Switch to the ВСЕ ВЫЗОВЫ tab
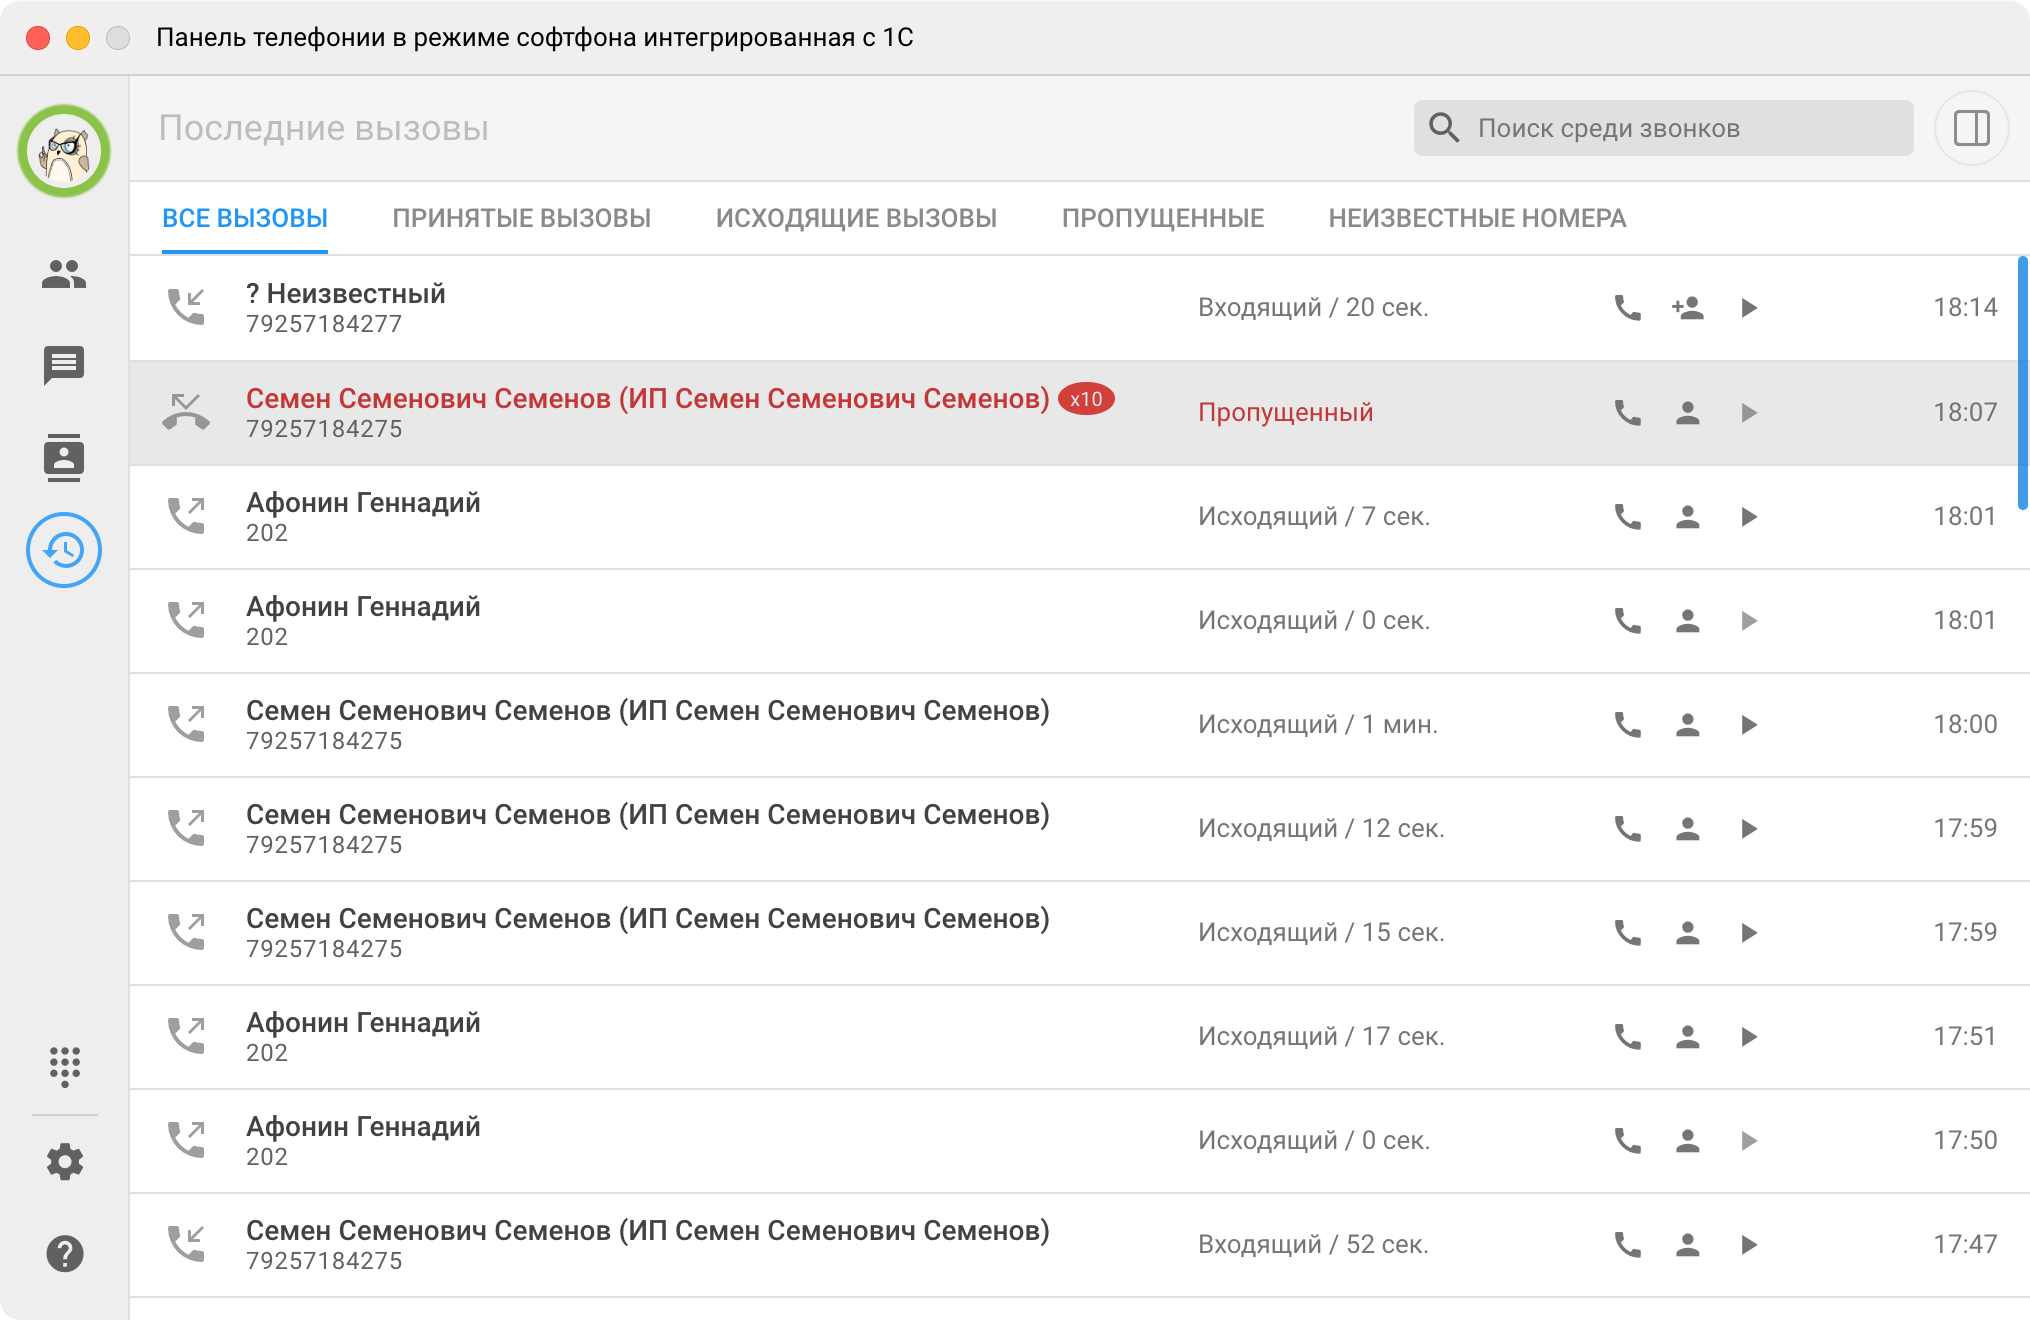 [245, 218]
